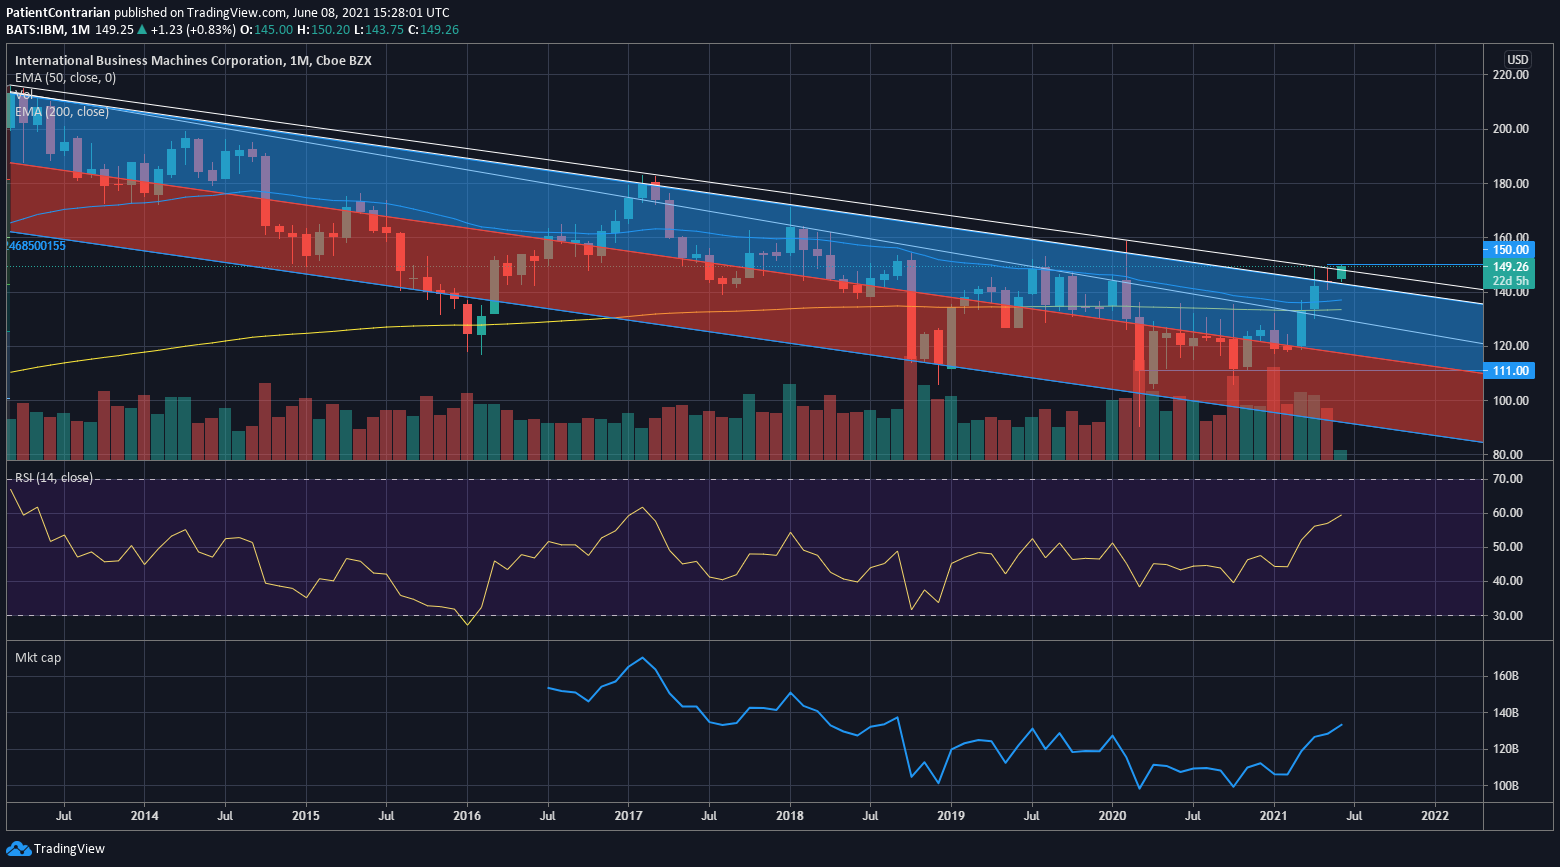Click 2017 on the time axis
The width and height of the screenshot is (1560, 867).
point(628,816)
